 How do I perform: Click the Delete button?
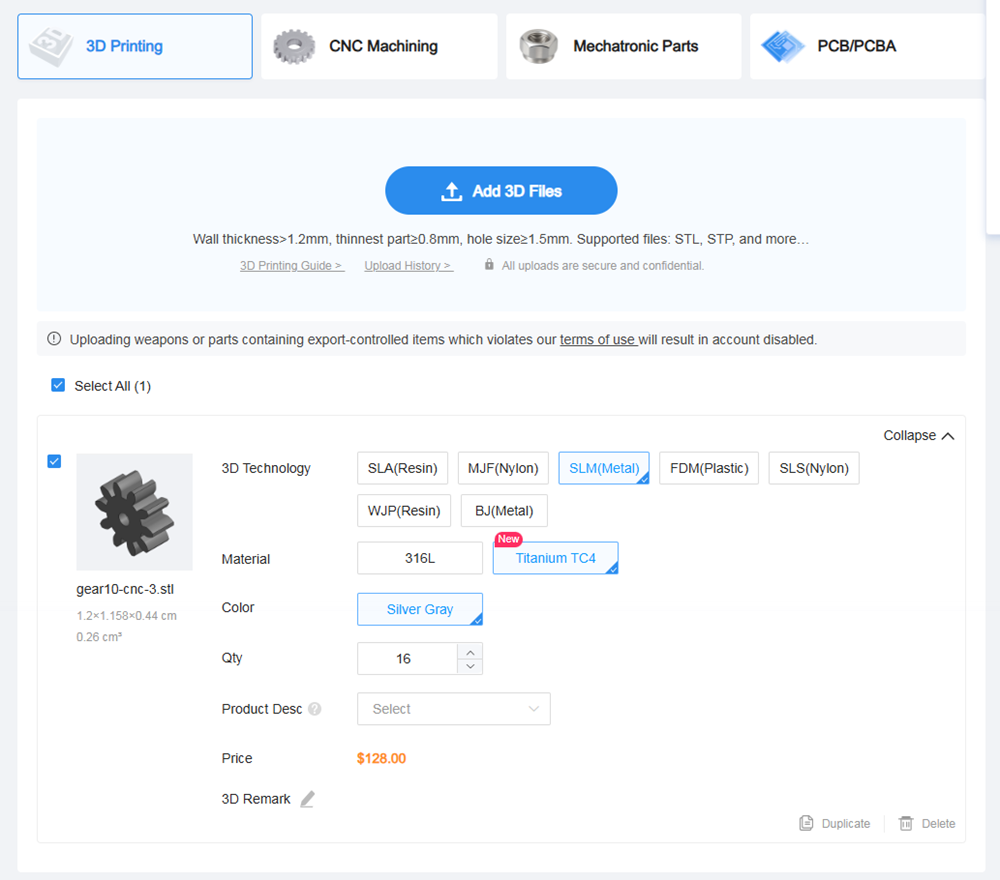[927, 823]
